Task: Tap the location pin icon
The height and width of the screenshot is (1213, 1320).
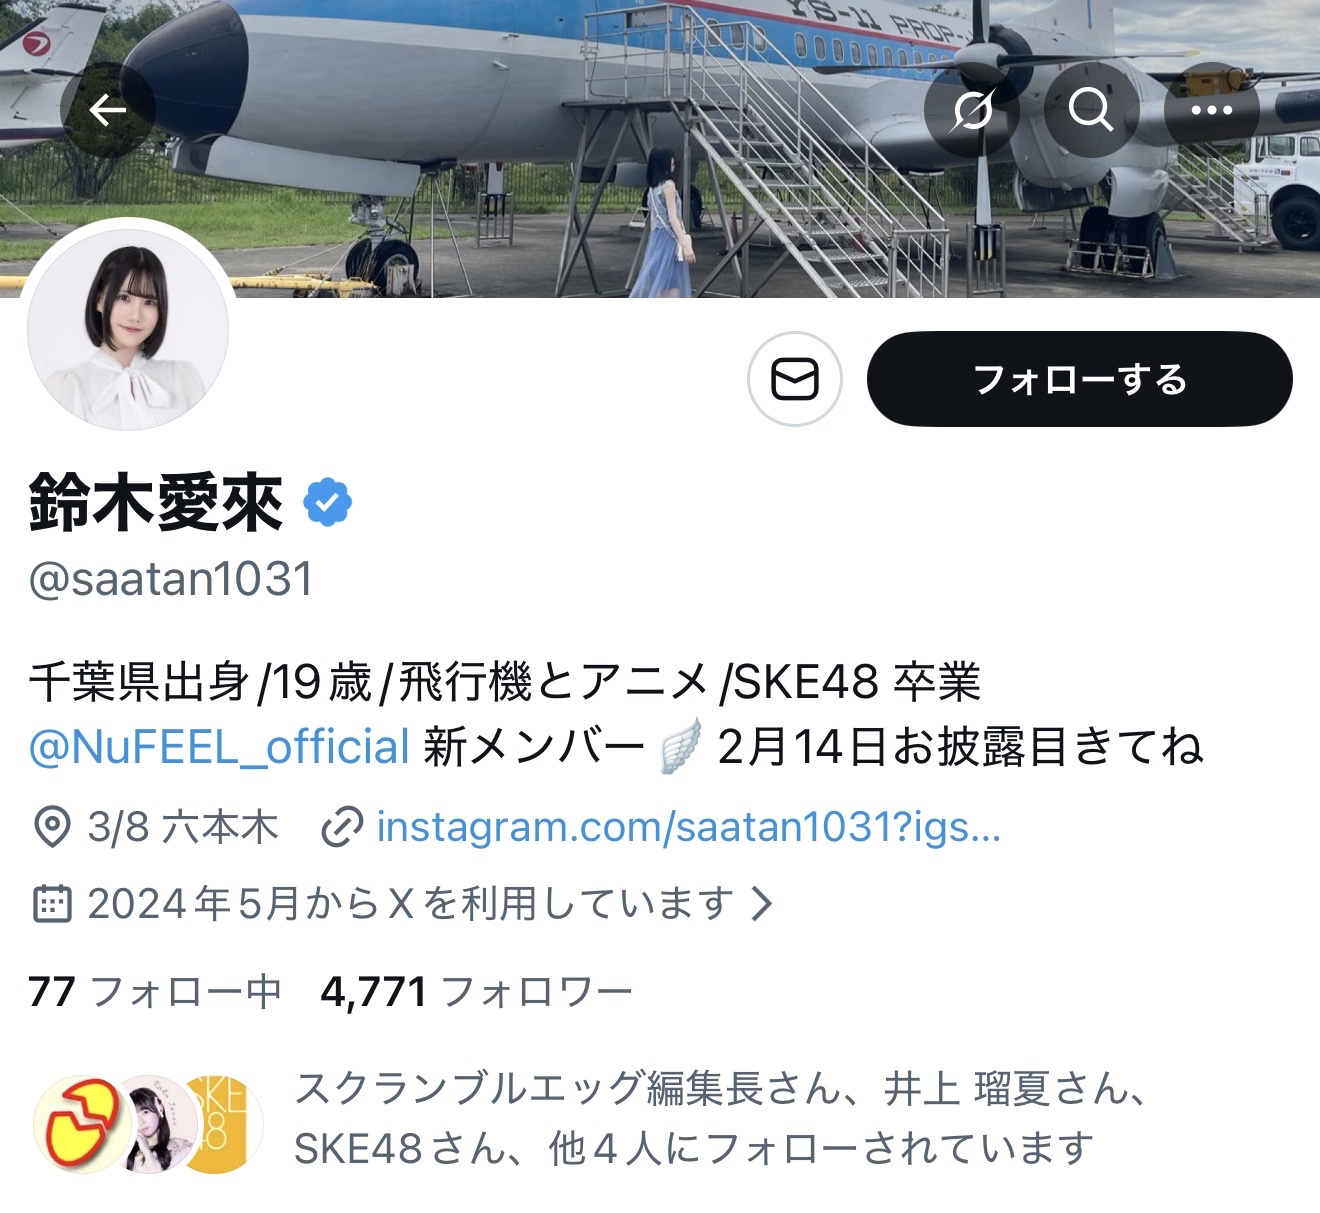Action: [51, 828]
